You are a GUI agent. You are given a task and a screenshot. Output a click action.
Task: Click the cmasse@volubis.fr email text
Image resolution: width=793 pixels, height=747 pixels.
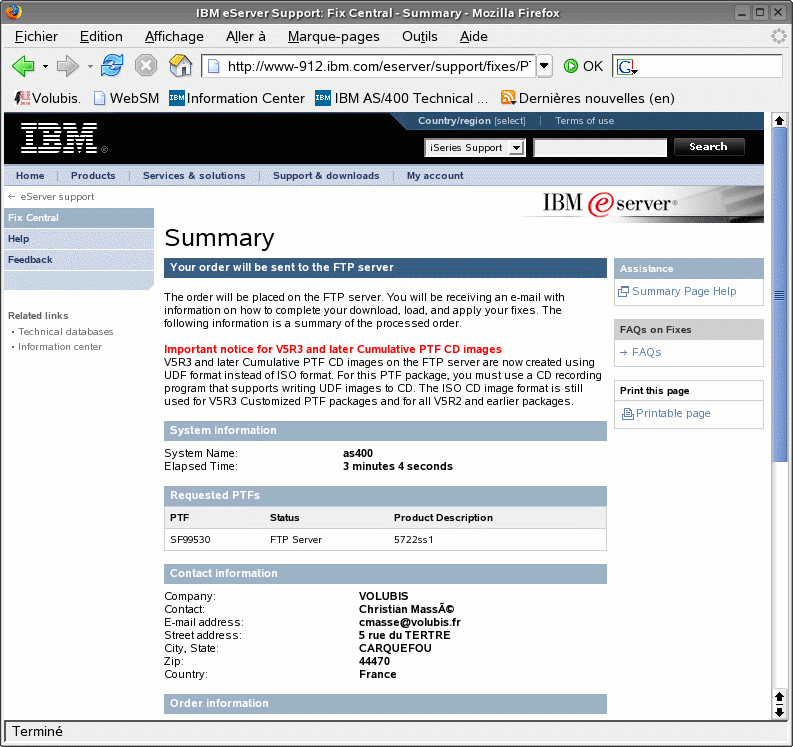click(x=410, y=622)
